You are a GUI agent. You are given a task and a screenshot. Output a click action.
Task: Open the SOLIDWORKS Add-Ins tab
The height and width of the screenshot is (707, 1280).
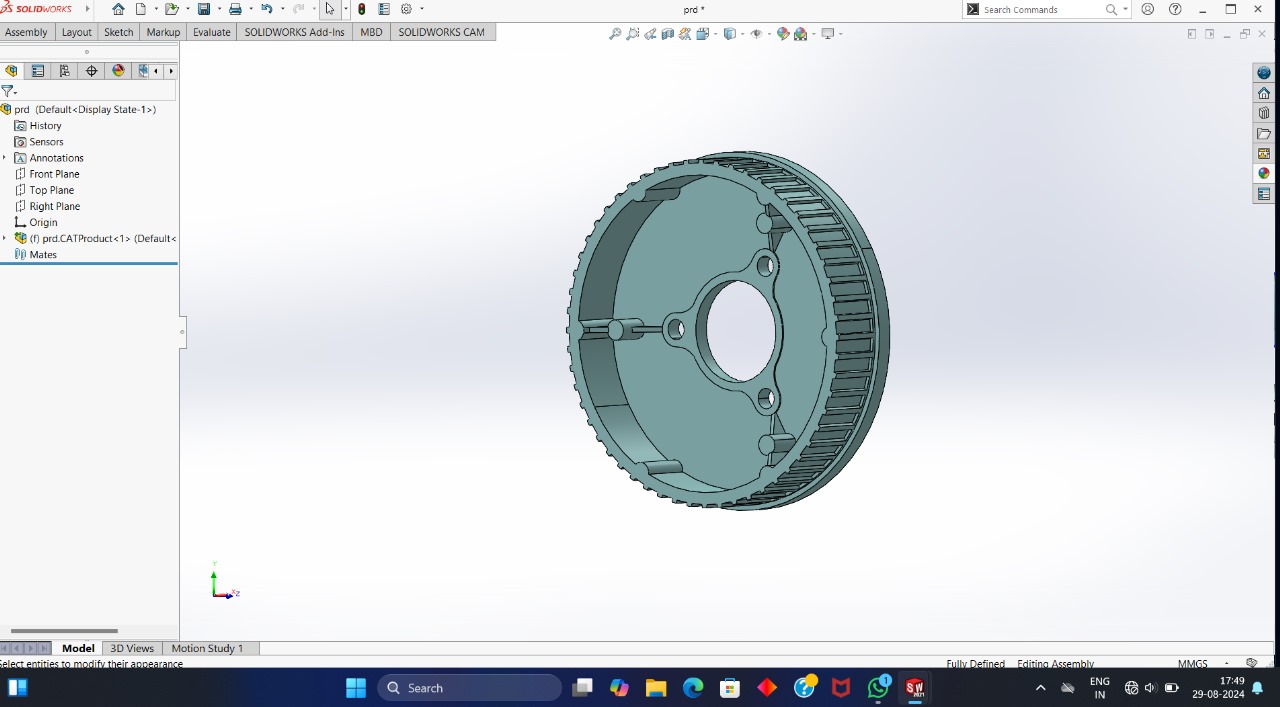click(295, 32)
